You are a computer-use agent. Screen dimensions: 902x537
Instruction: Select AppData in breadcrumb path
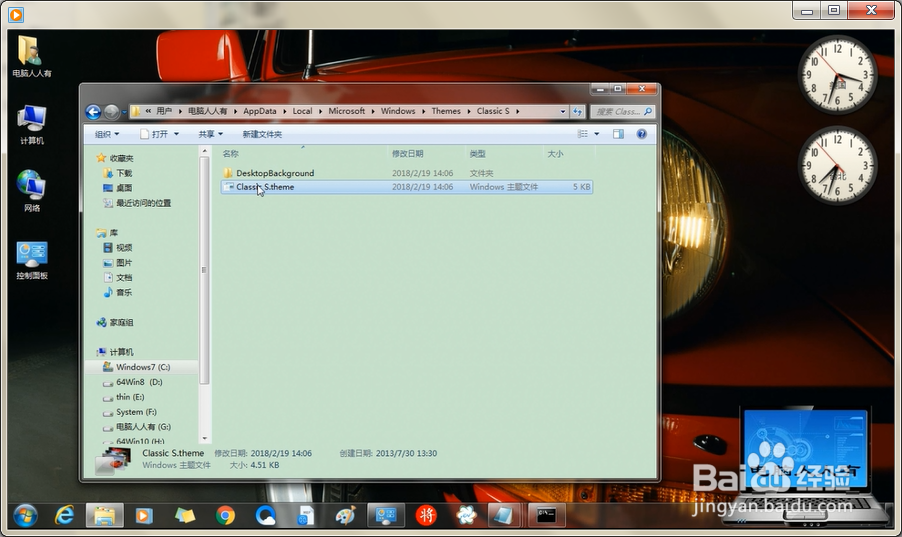click(259, 111)
